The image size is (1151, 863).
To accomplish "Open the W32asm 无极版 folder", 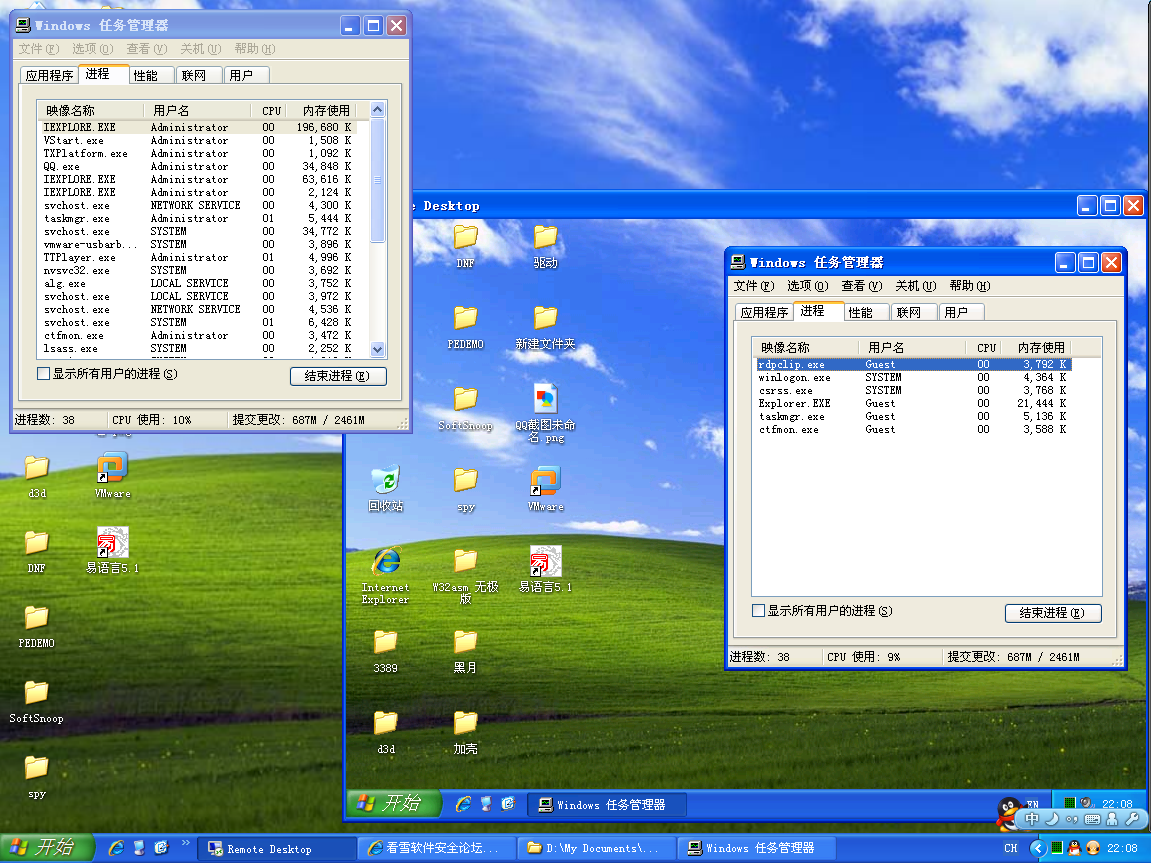I will [x=465, y=576].
